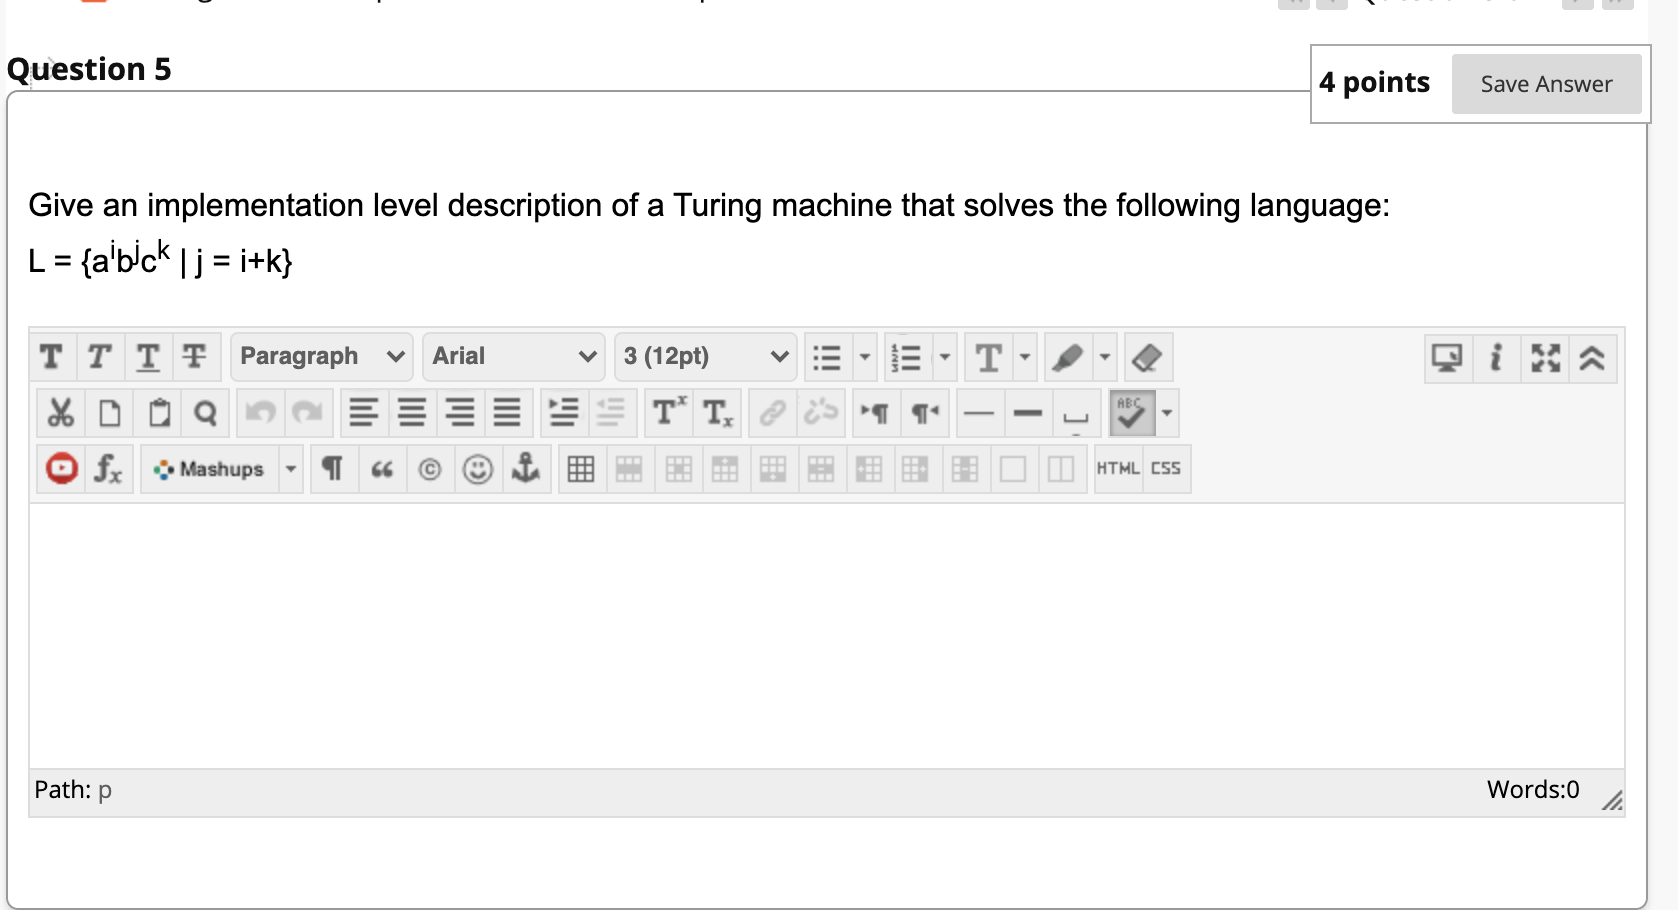
Task: Click the Save Answer button
Action: [x=1546, y=84]
